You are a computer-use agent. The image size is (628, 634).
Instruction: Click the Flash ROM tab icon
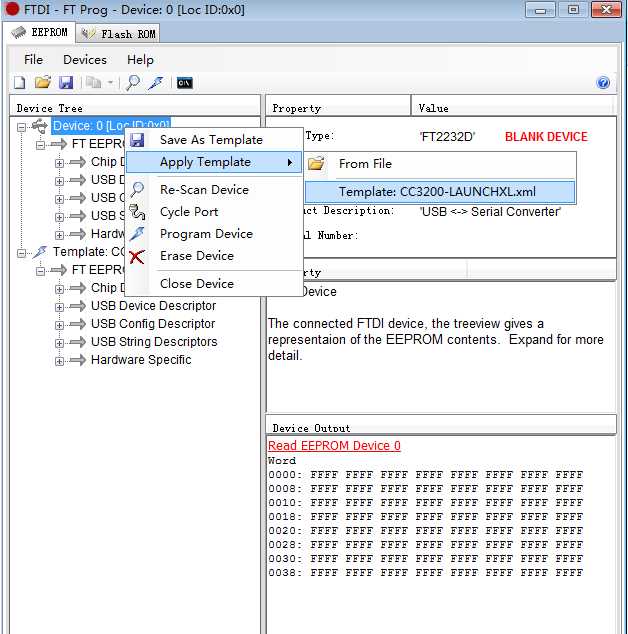tap(88, 34)
